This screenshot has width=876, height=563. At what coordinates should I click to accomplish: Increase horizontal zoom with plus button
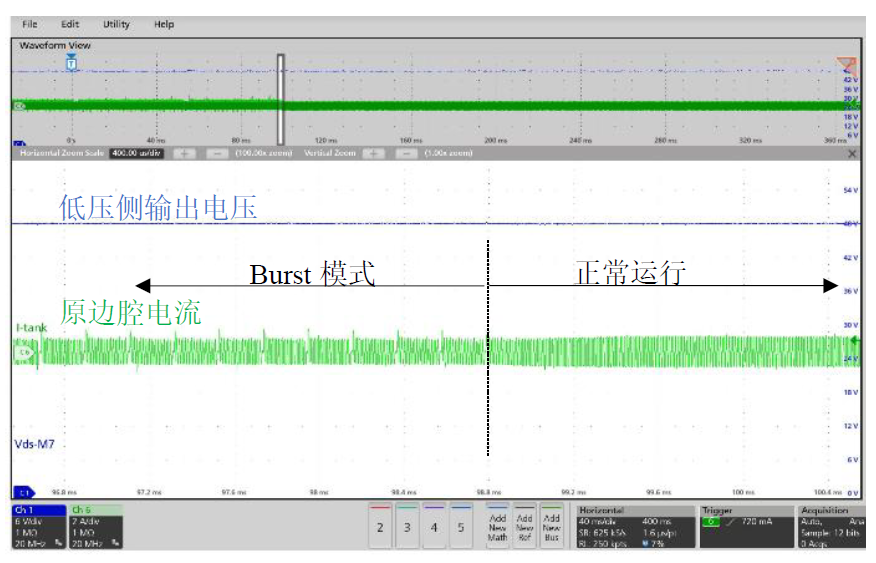185,154
